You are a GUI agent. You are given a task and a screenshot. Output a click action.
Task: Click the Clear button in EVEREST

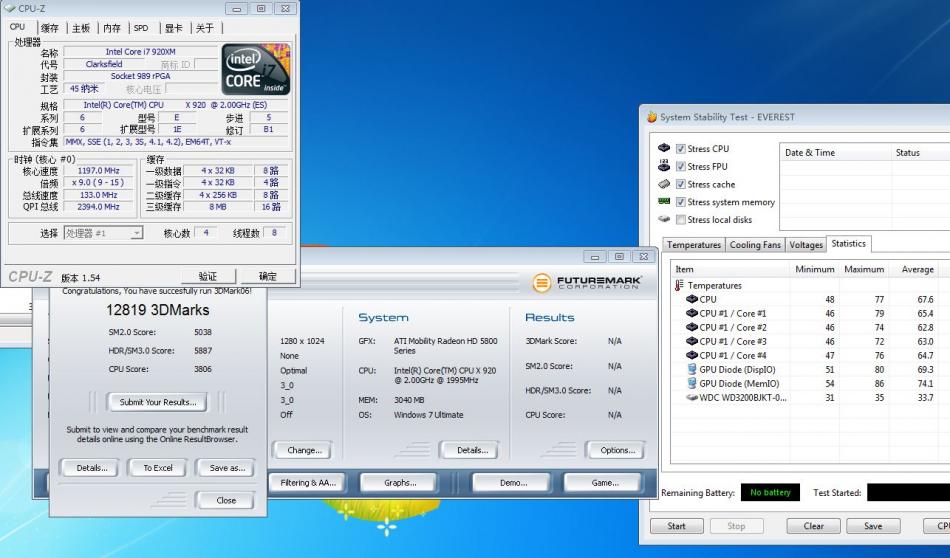(x=813, y=526)
